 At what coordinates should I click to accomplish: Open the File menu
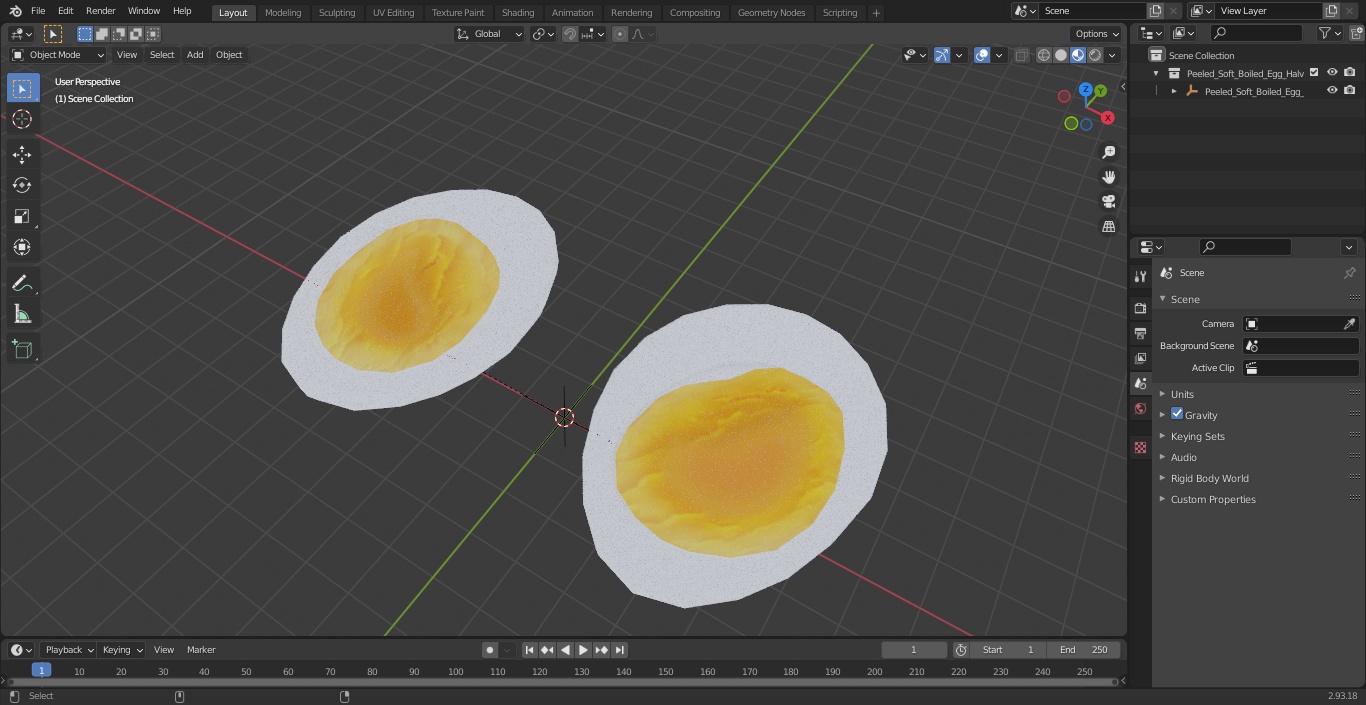click(38, 11)
